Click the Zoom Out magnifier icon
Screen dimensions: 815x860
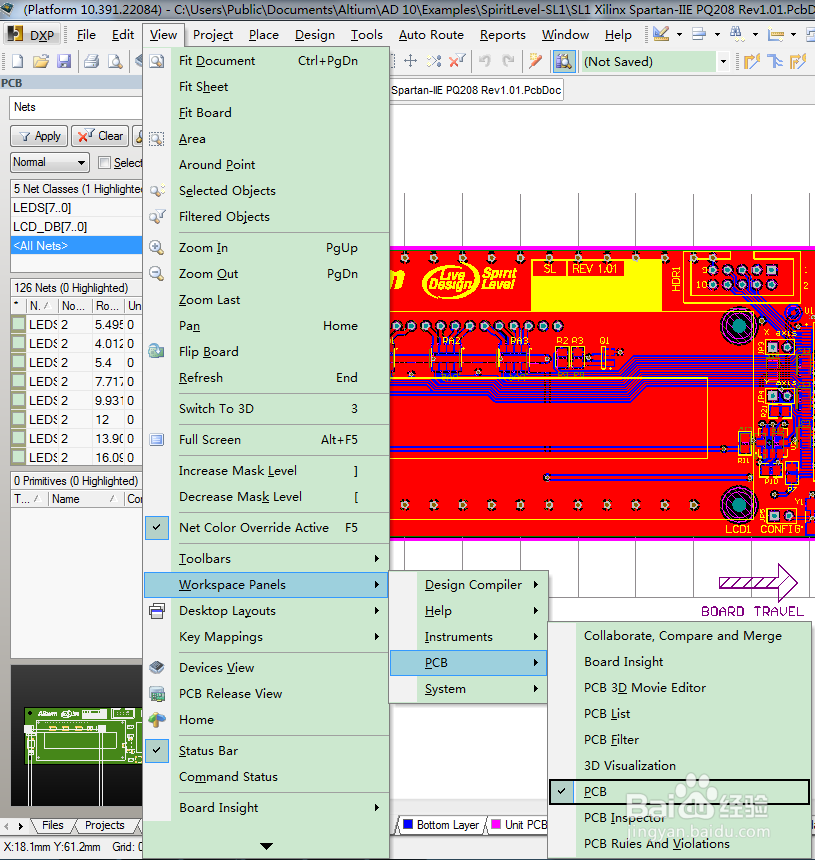coord(157,273)
